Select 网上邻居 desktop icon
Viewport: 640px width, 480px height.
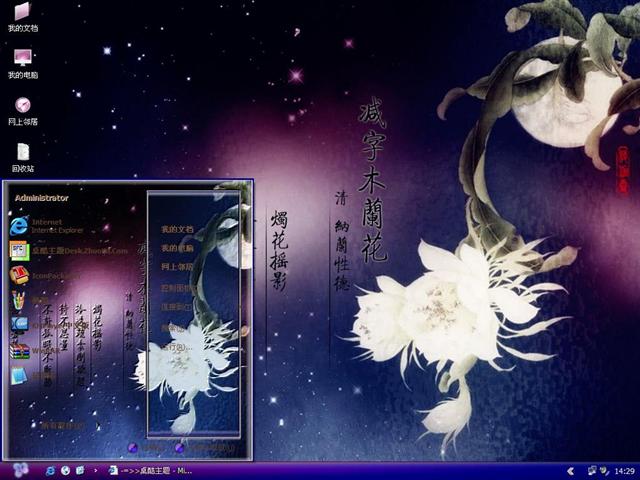[x=22, y=110]
